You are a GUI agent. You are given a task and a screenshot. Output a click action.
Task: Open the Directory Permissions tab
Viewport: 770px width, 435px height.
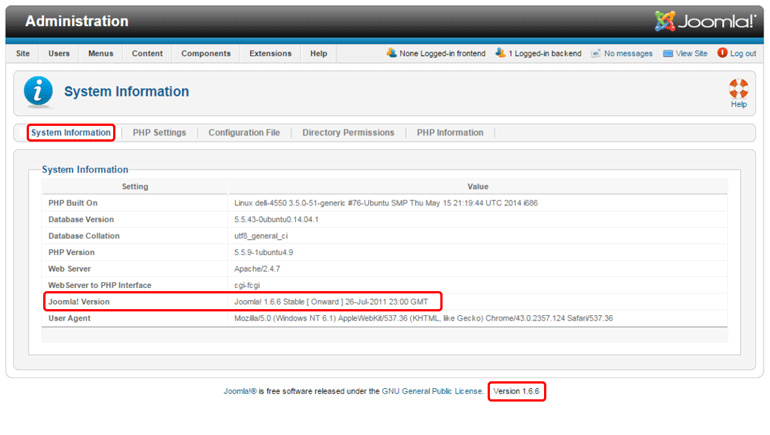348,132
